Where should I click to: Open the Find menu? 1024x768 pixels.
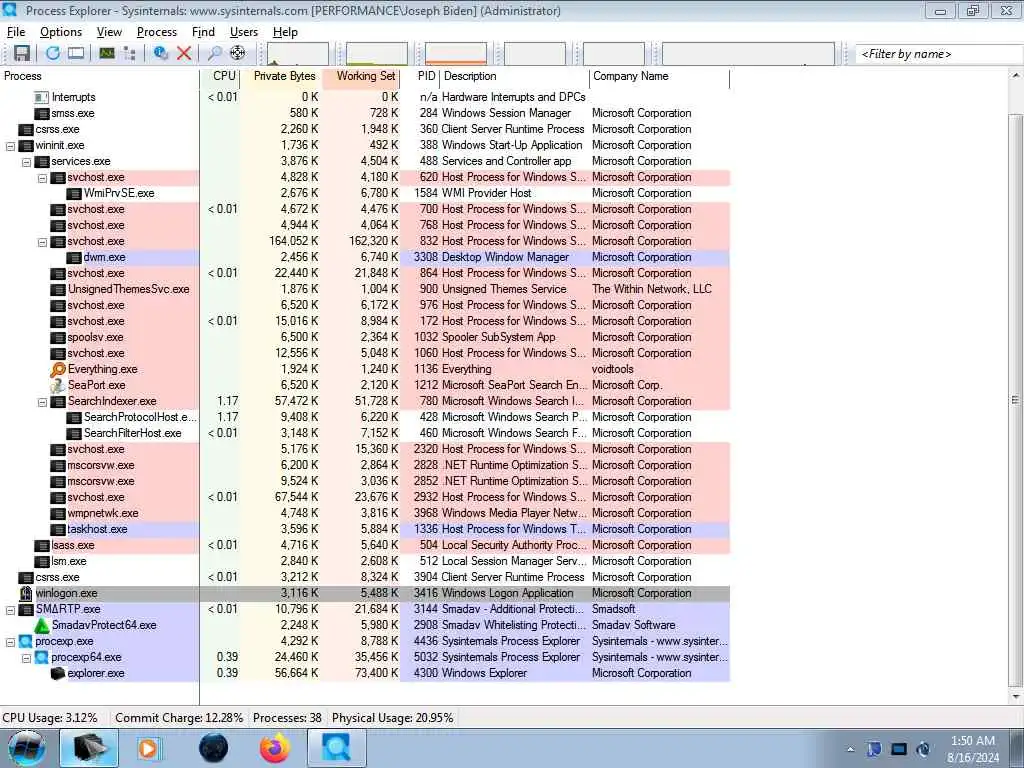coord(203,32)
